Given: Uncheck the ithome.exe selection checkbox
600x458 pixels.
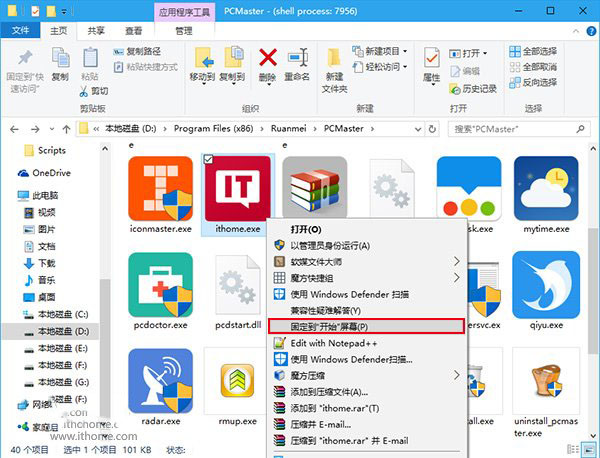Looking at the screenshot, I should click(208, 159).
